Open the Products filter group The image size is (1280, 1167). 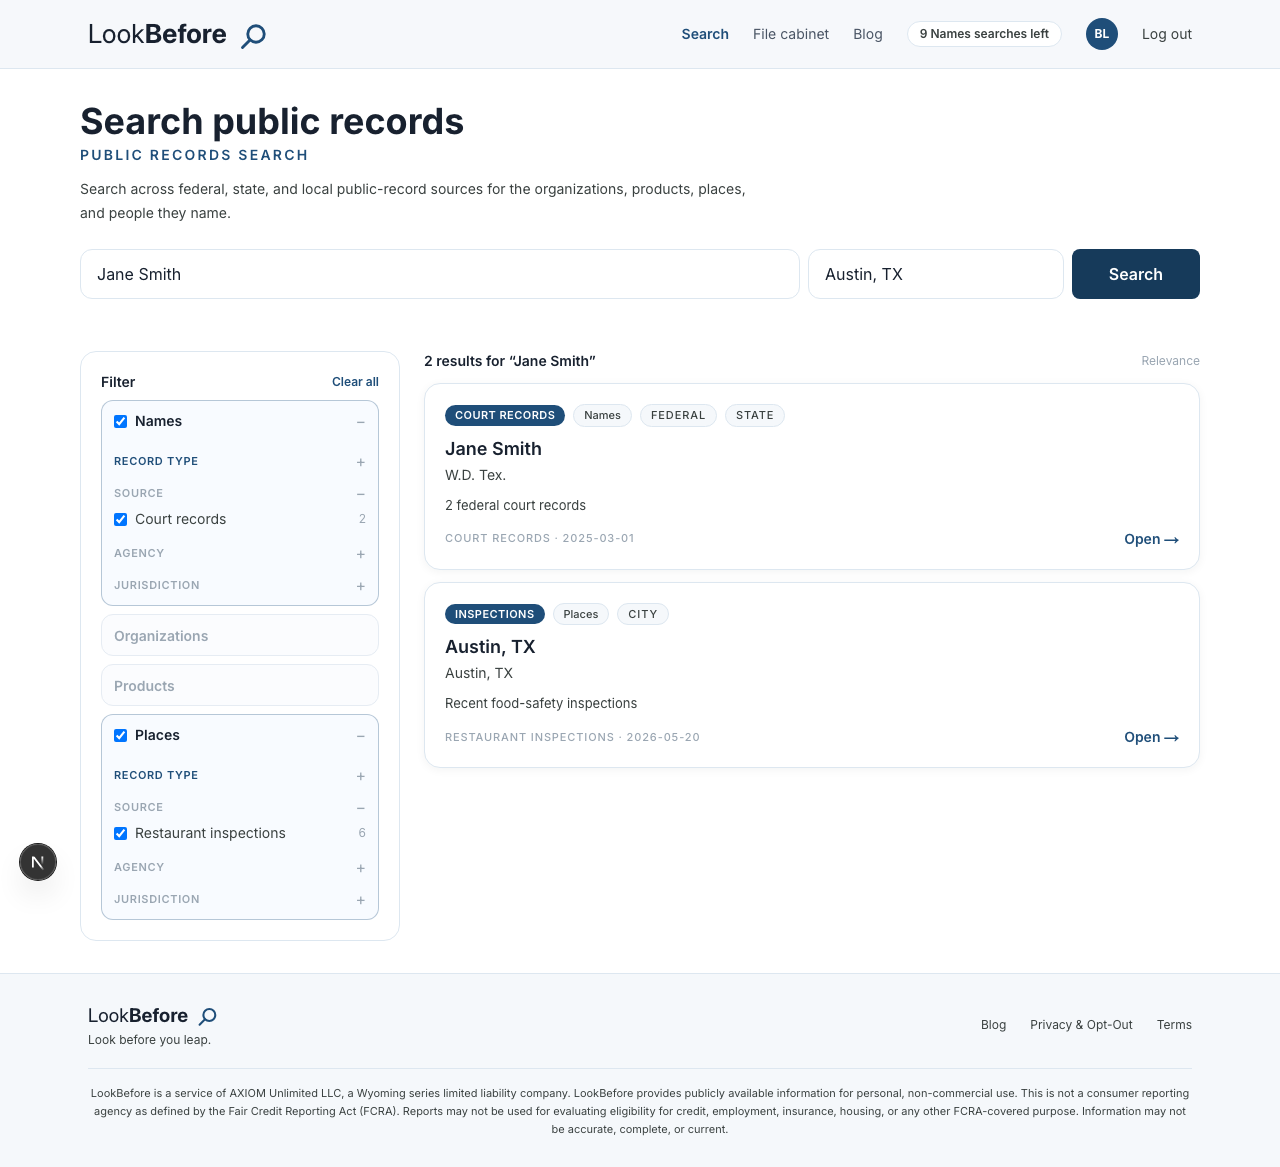click(240, 686)
